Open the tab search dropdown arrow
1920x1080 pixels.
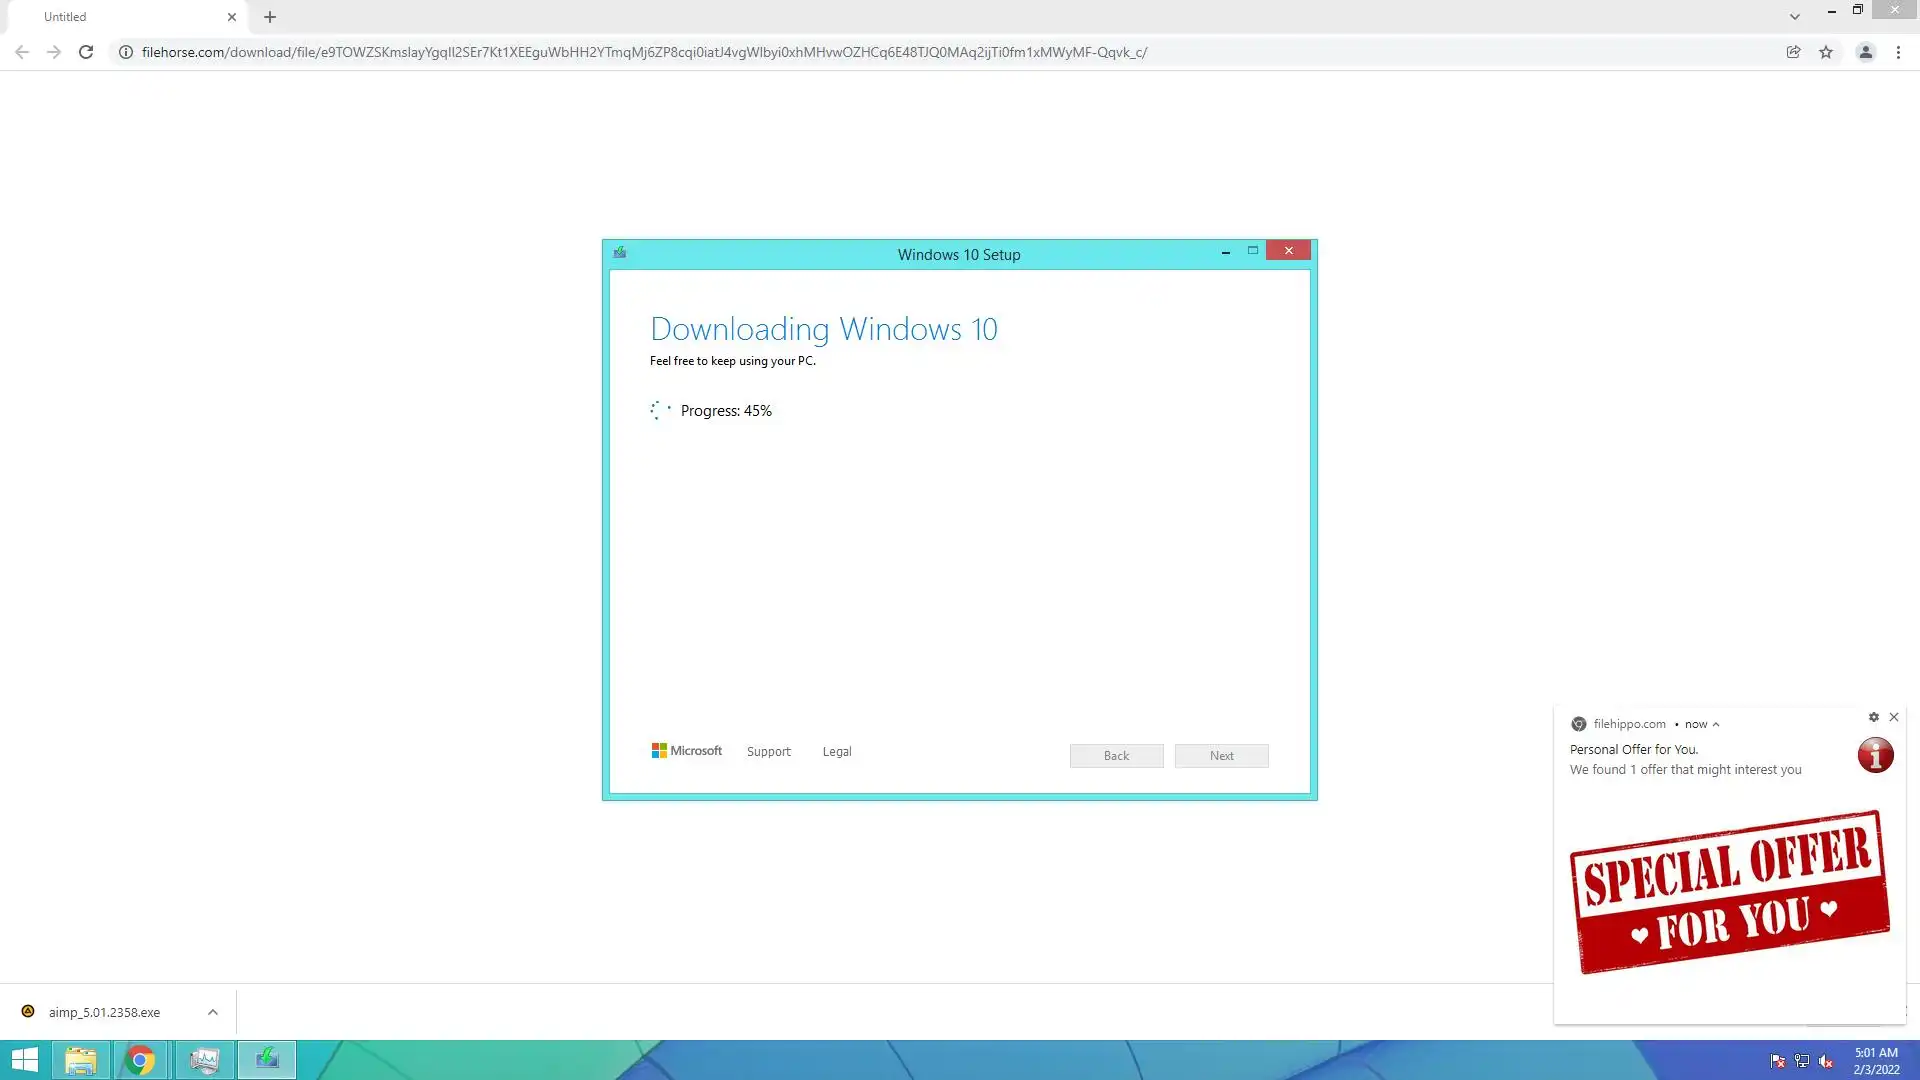(1795, 17)
